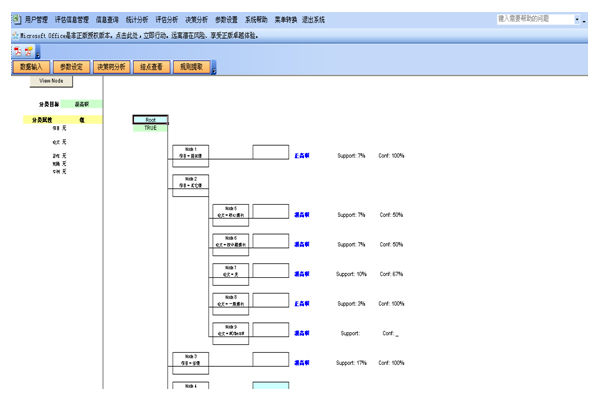Click 'Support: 7%' in Node 6 row
Image resolution: width=593 pixels, height=394 pixels.
click(x=351, y=244)
